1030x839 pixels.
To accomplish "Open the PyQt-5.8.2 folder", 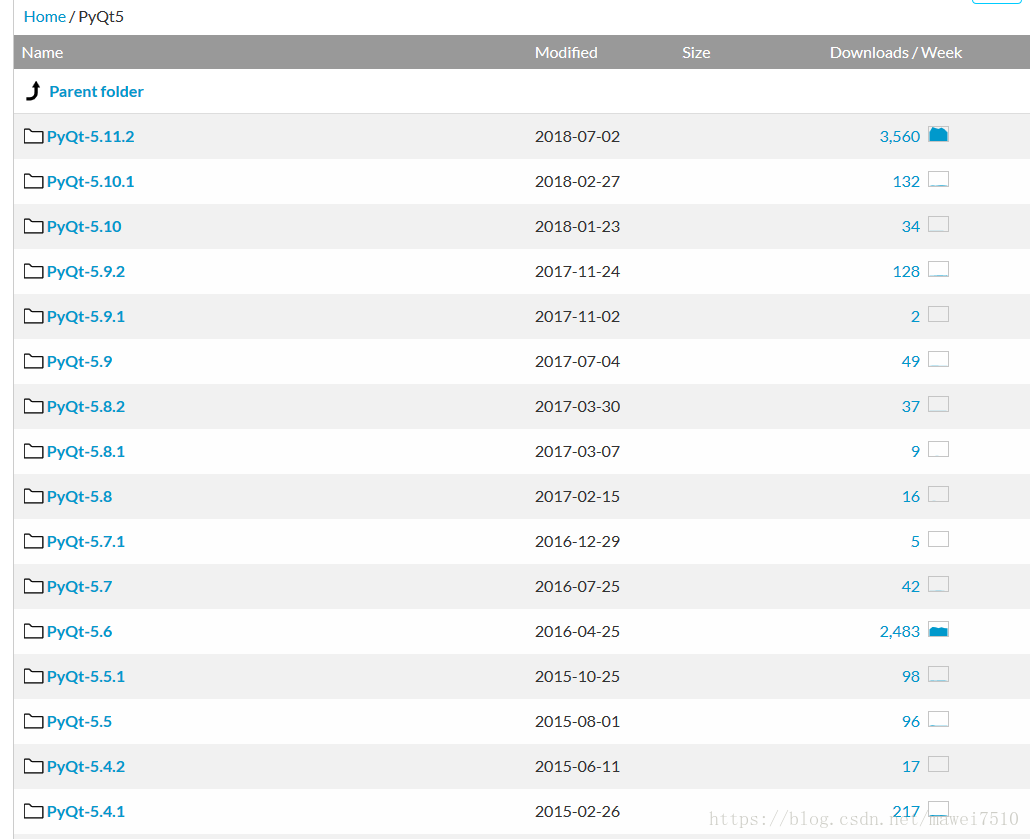I will 86,407.
